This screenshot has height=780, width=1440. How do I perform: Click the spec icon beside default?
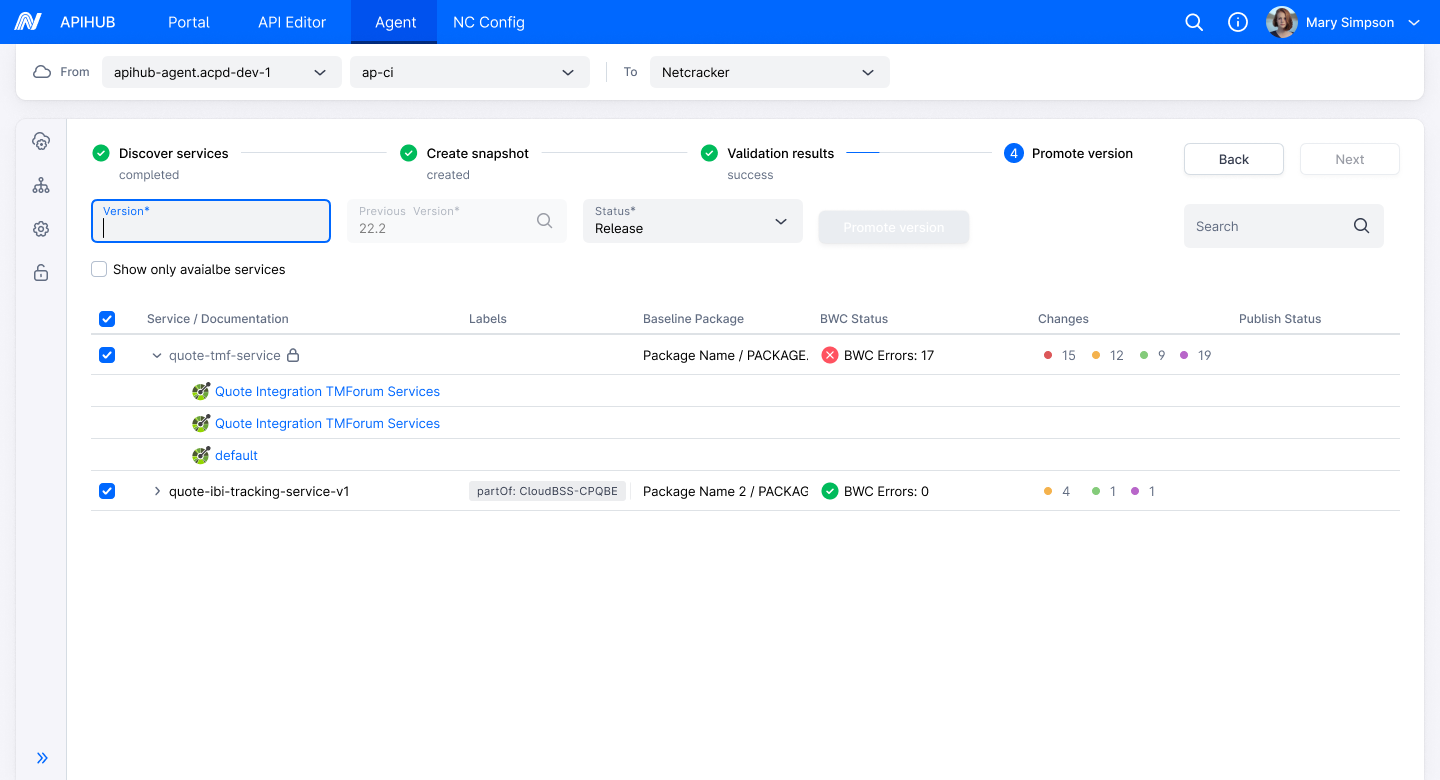201,455
